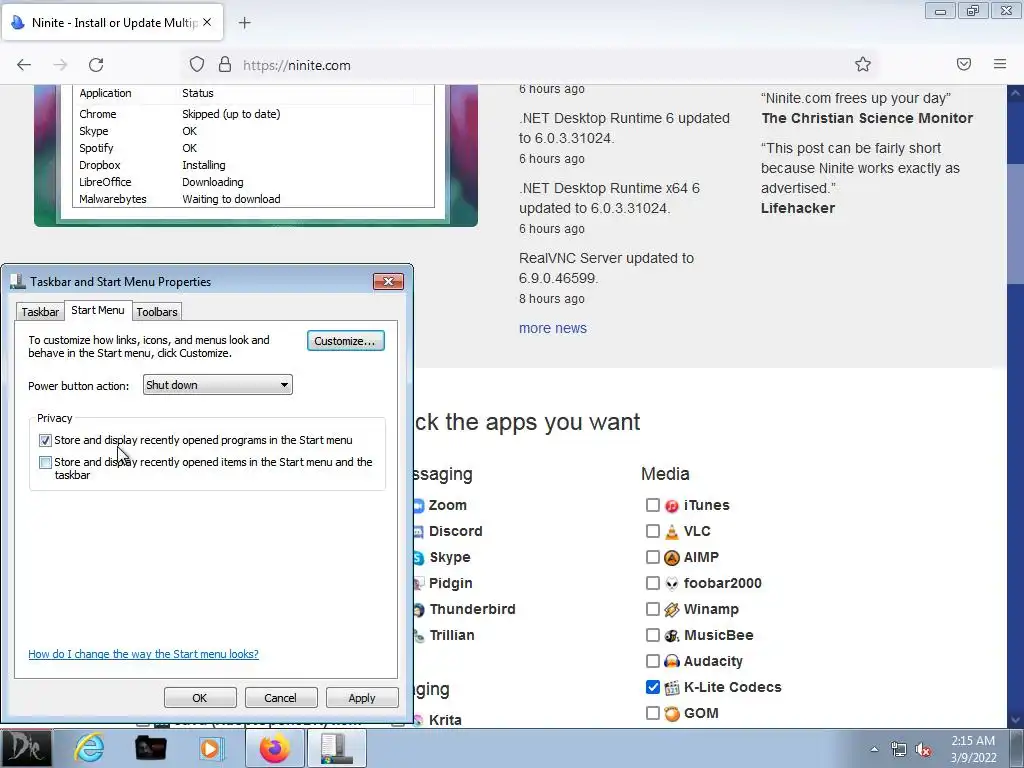This screenshot has height=768, width=1024.
Task: Select the foobar2000 checkbox
Action: coord(652,583)
